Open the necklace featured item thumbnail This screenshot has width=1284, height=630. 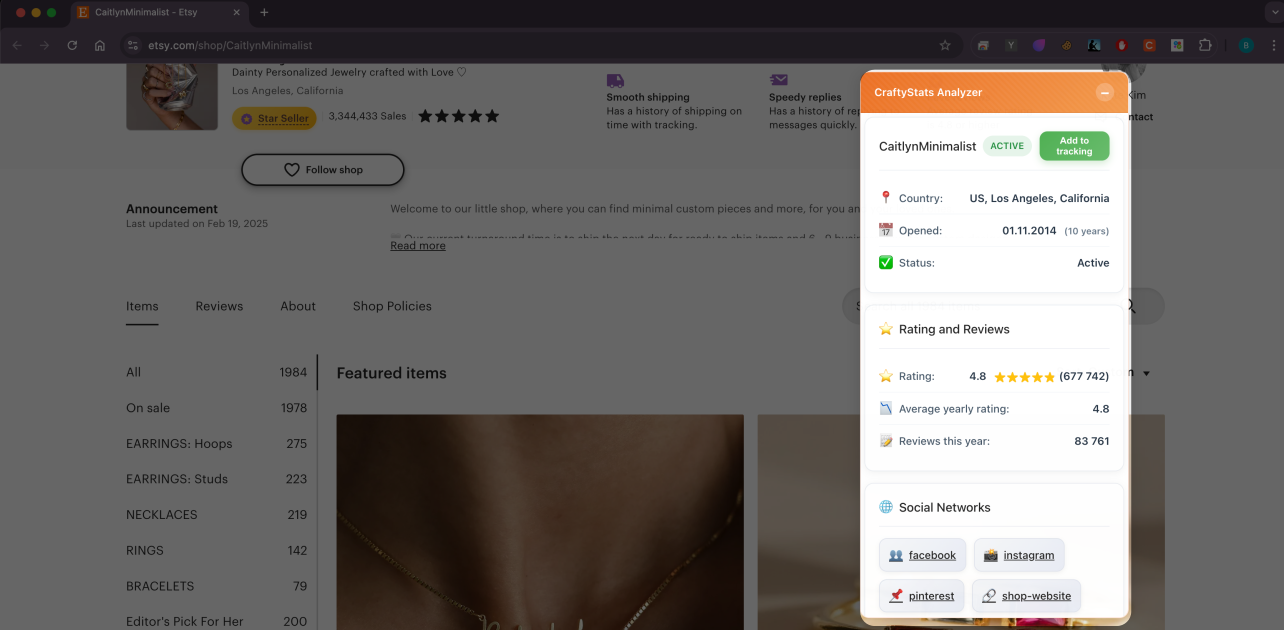point(540,522)
